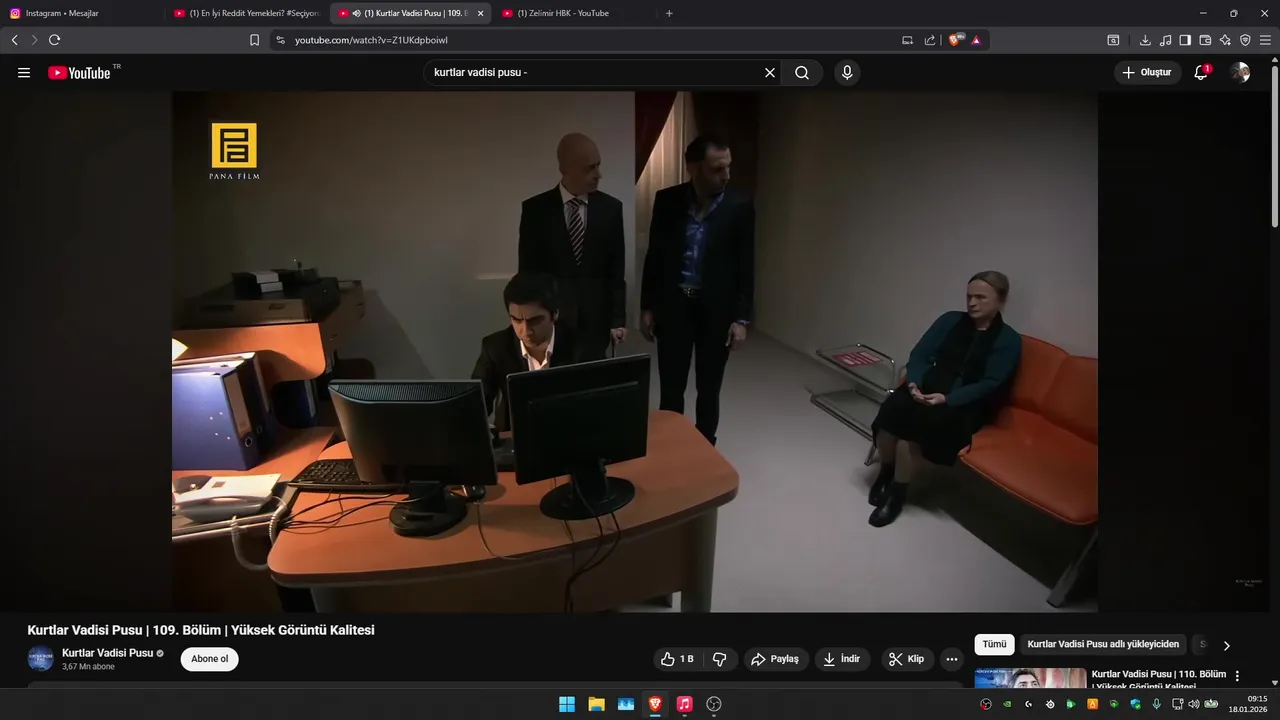Viewport: 1280px width, 720px height.
Task: Show next filter chips with chevron
Action: [x=1227, y=646]
